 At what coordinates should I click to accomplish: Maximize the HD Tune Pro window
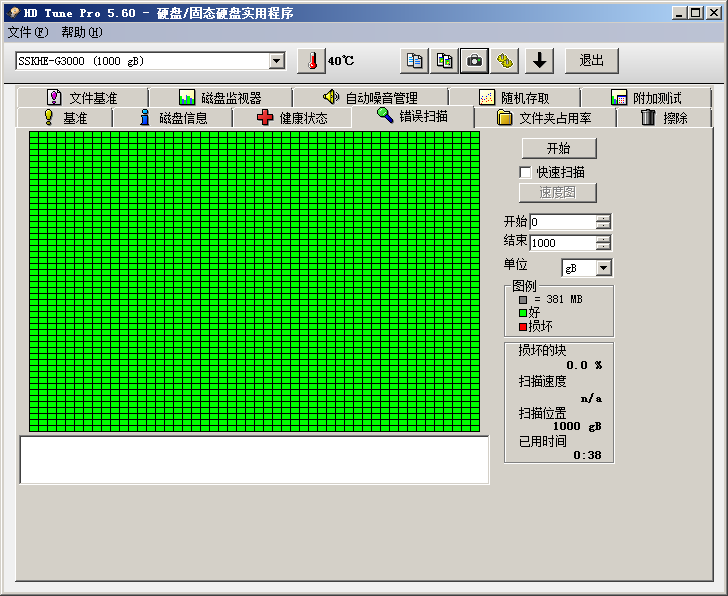click(x=696, y=13)
